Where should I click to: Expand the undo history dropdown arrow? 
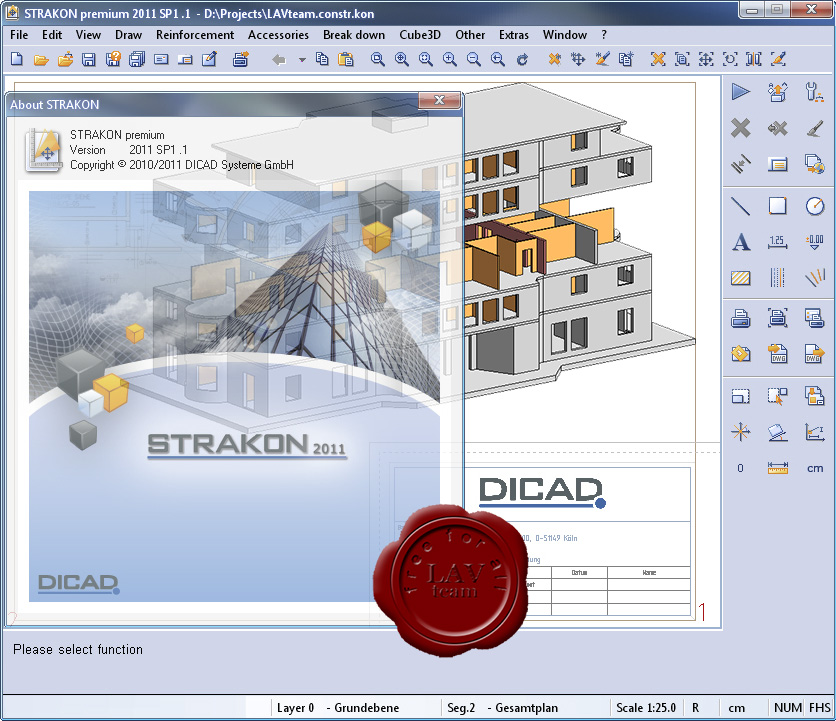click(301, 59)
